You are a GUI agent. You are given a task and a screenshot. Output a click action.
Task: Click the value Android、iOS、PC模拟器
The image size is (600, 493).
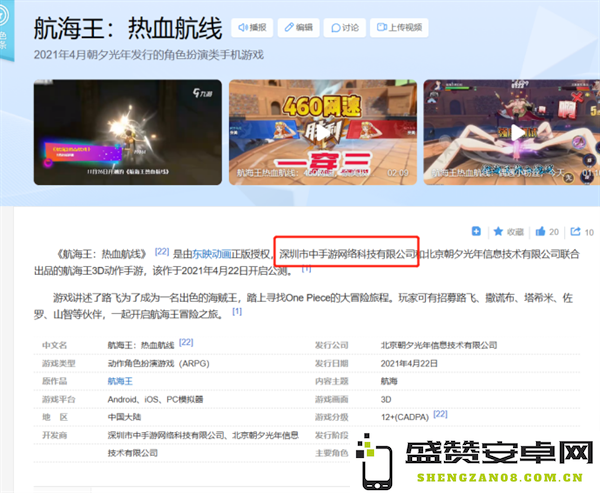coord(155,399)
